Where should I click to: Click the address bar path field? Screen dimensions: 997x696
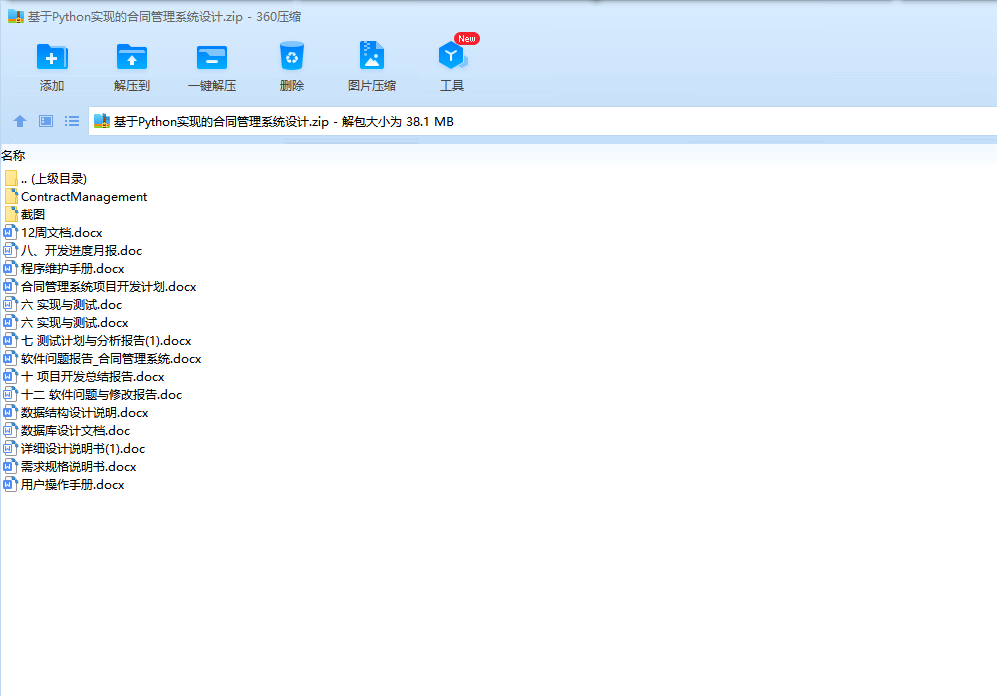(542, 121)
